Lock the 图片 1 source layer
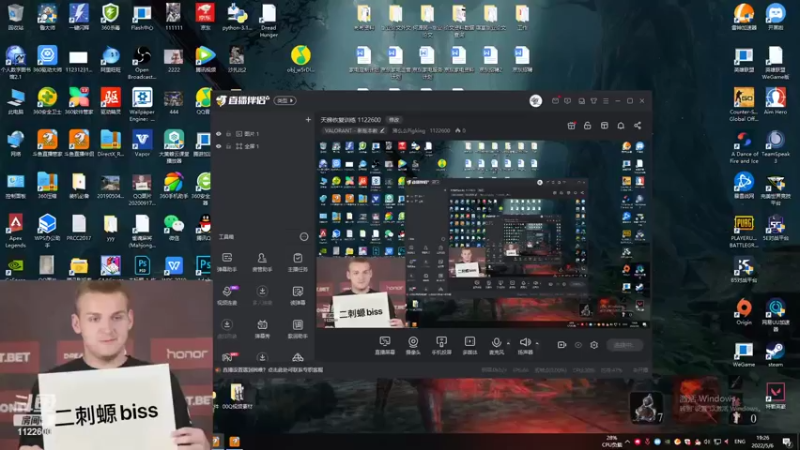Screen dimensions: 800x450 (x=228, y=134)
